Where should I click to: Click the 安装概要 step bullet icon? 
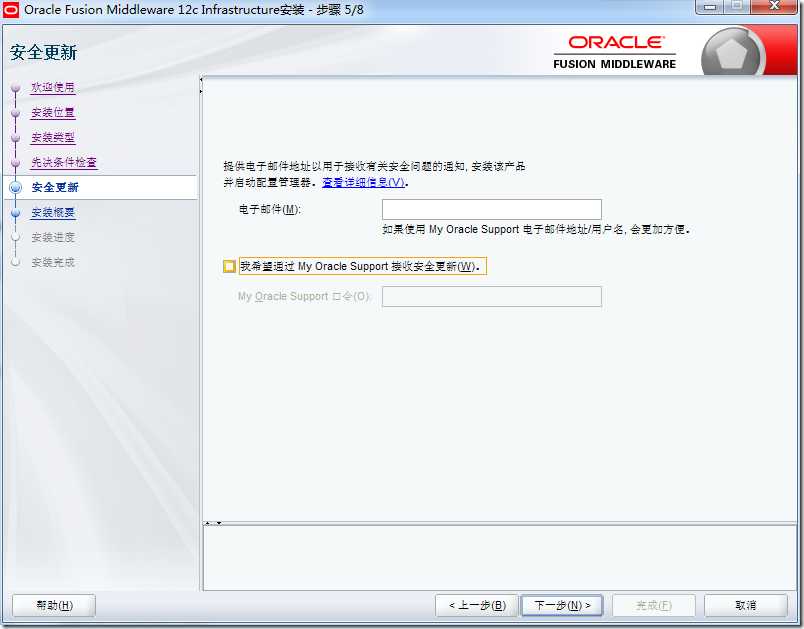tap(16, 212)
